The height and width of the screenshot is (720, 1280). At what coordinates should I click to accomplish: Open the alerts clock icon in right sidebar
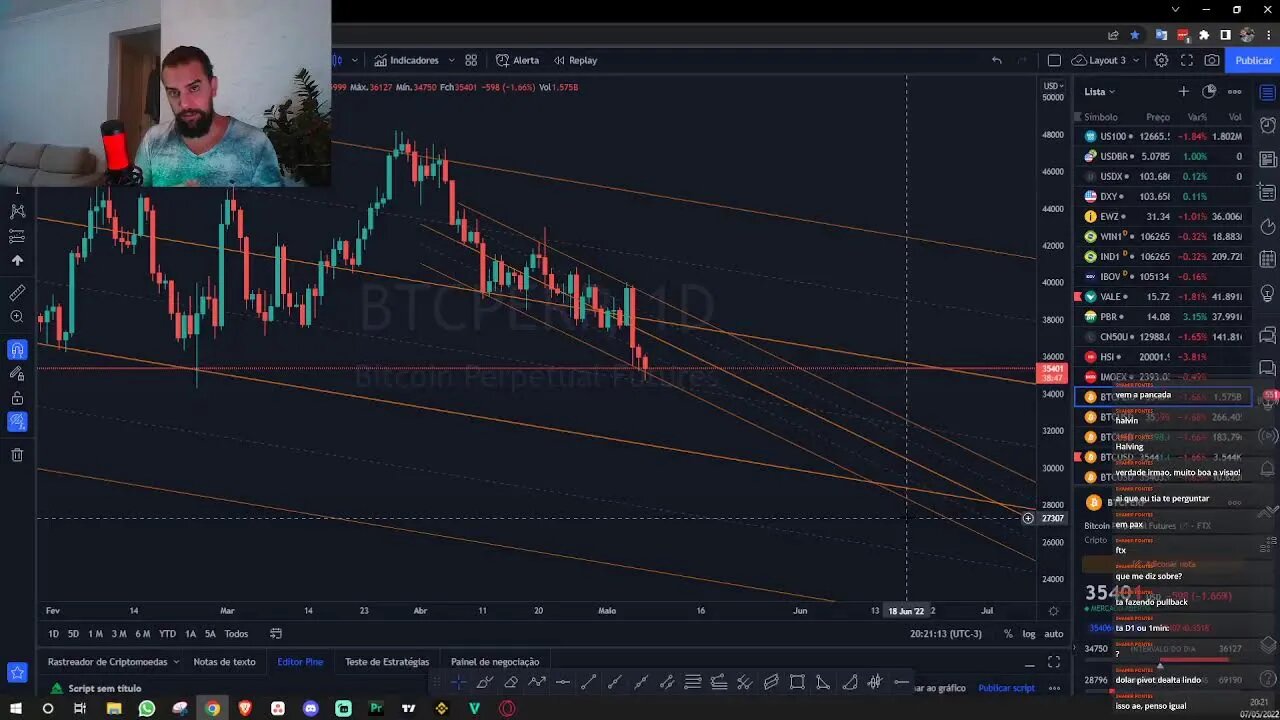[x=1267, y=126]
